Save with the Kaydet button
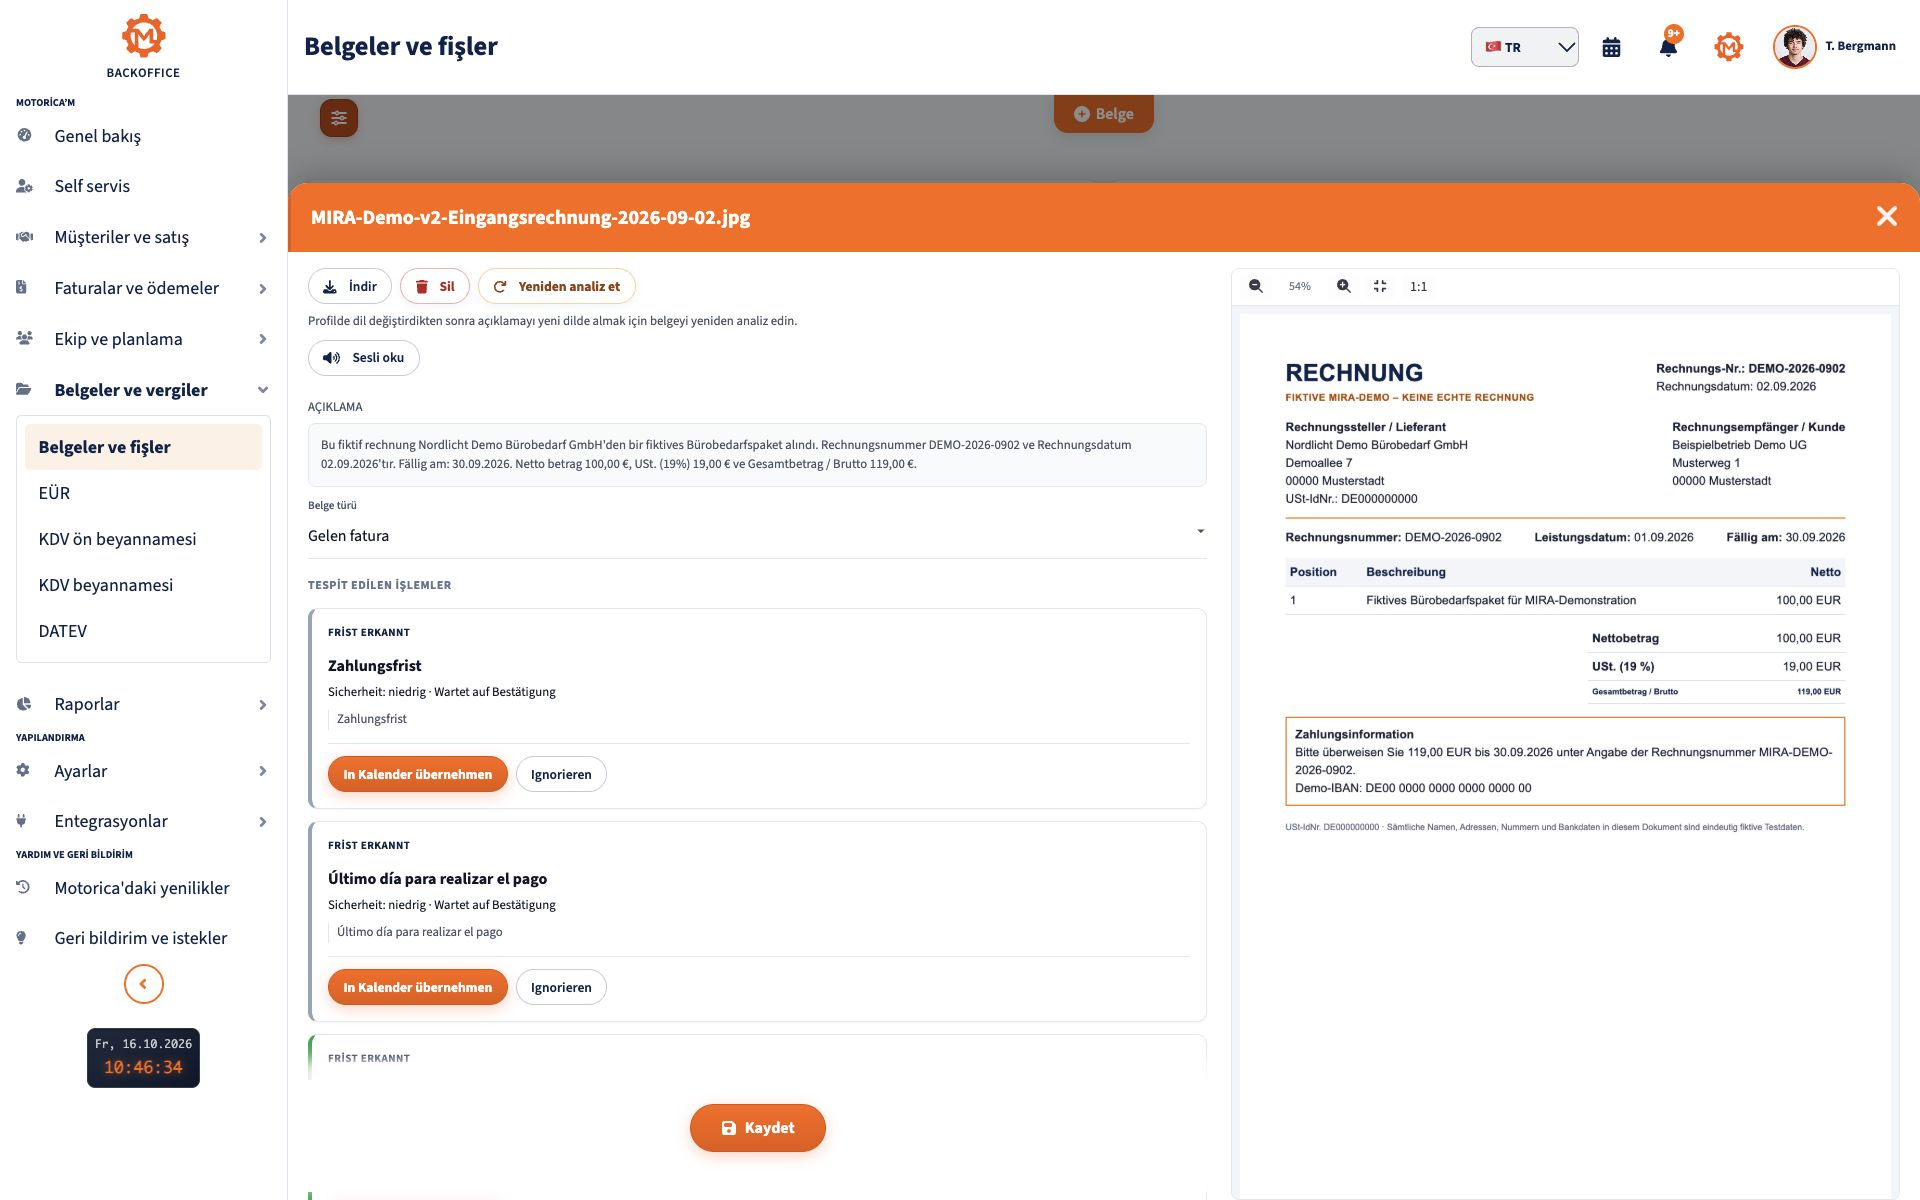 click(x=757, y=1128)
